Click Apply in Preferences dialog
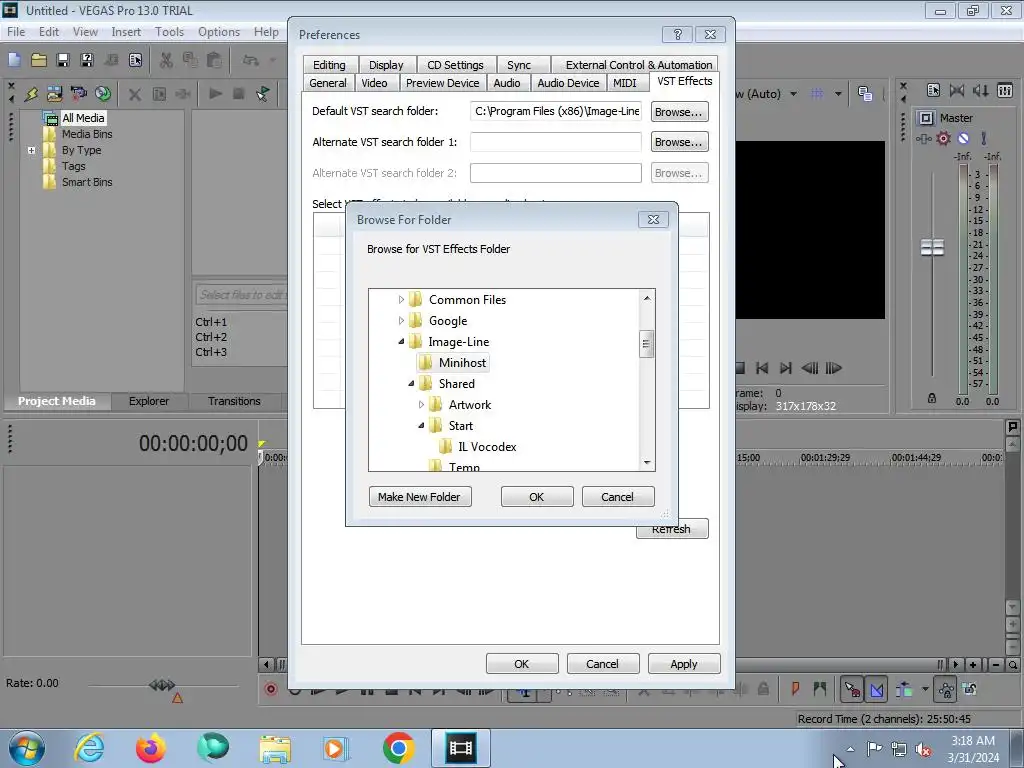Screen dimensions: 1024x768 [684, 664]
